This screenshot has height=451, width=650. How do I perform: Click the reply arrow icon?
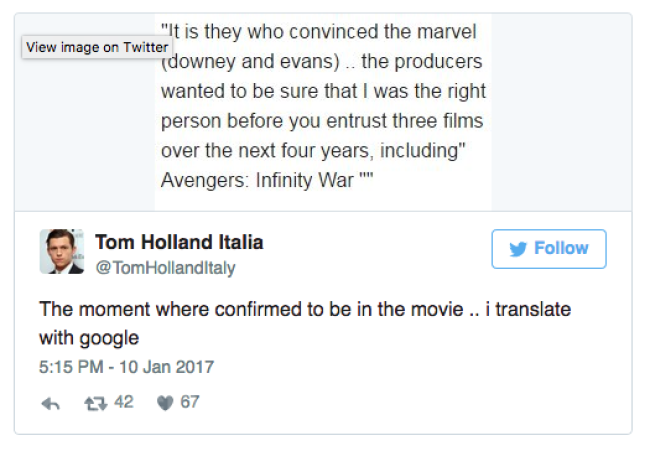[51, 403]
